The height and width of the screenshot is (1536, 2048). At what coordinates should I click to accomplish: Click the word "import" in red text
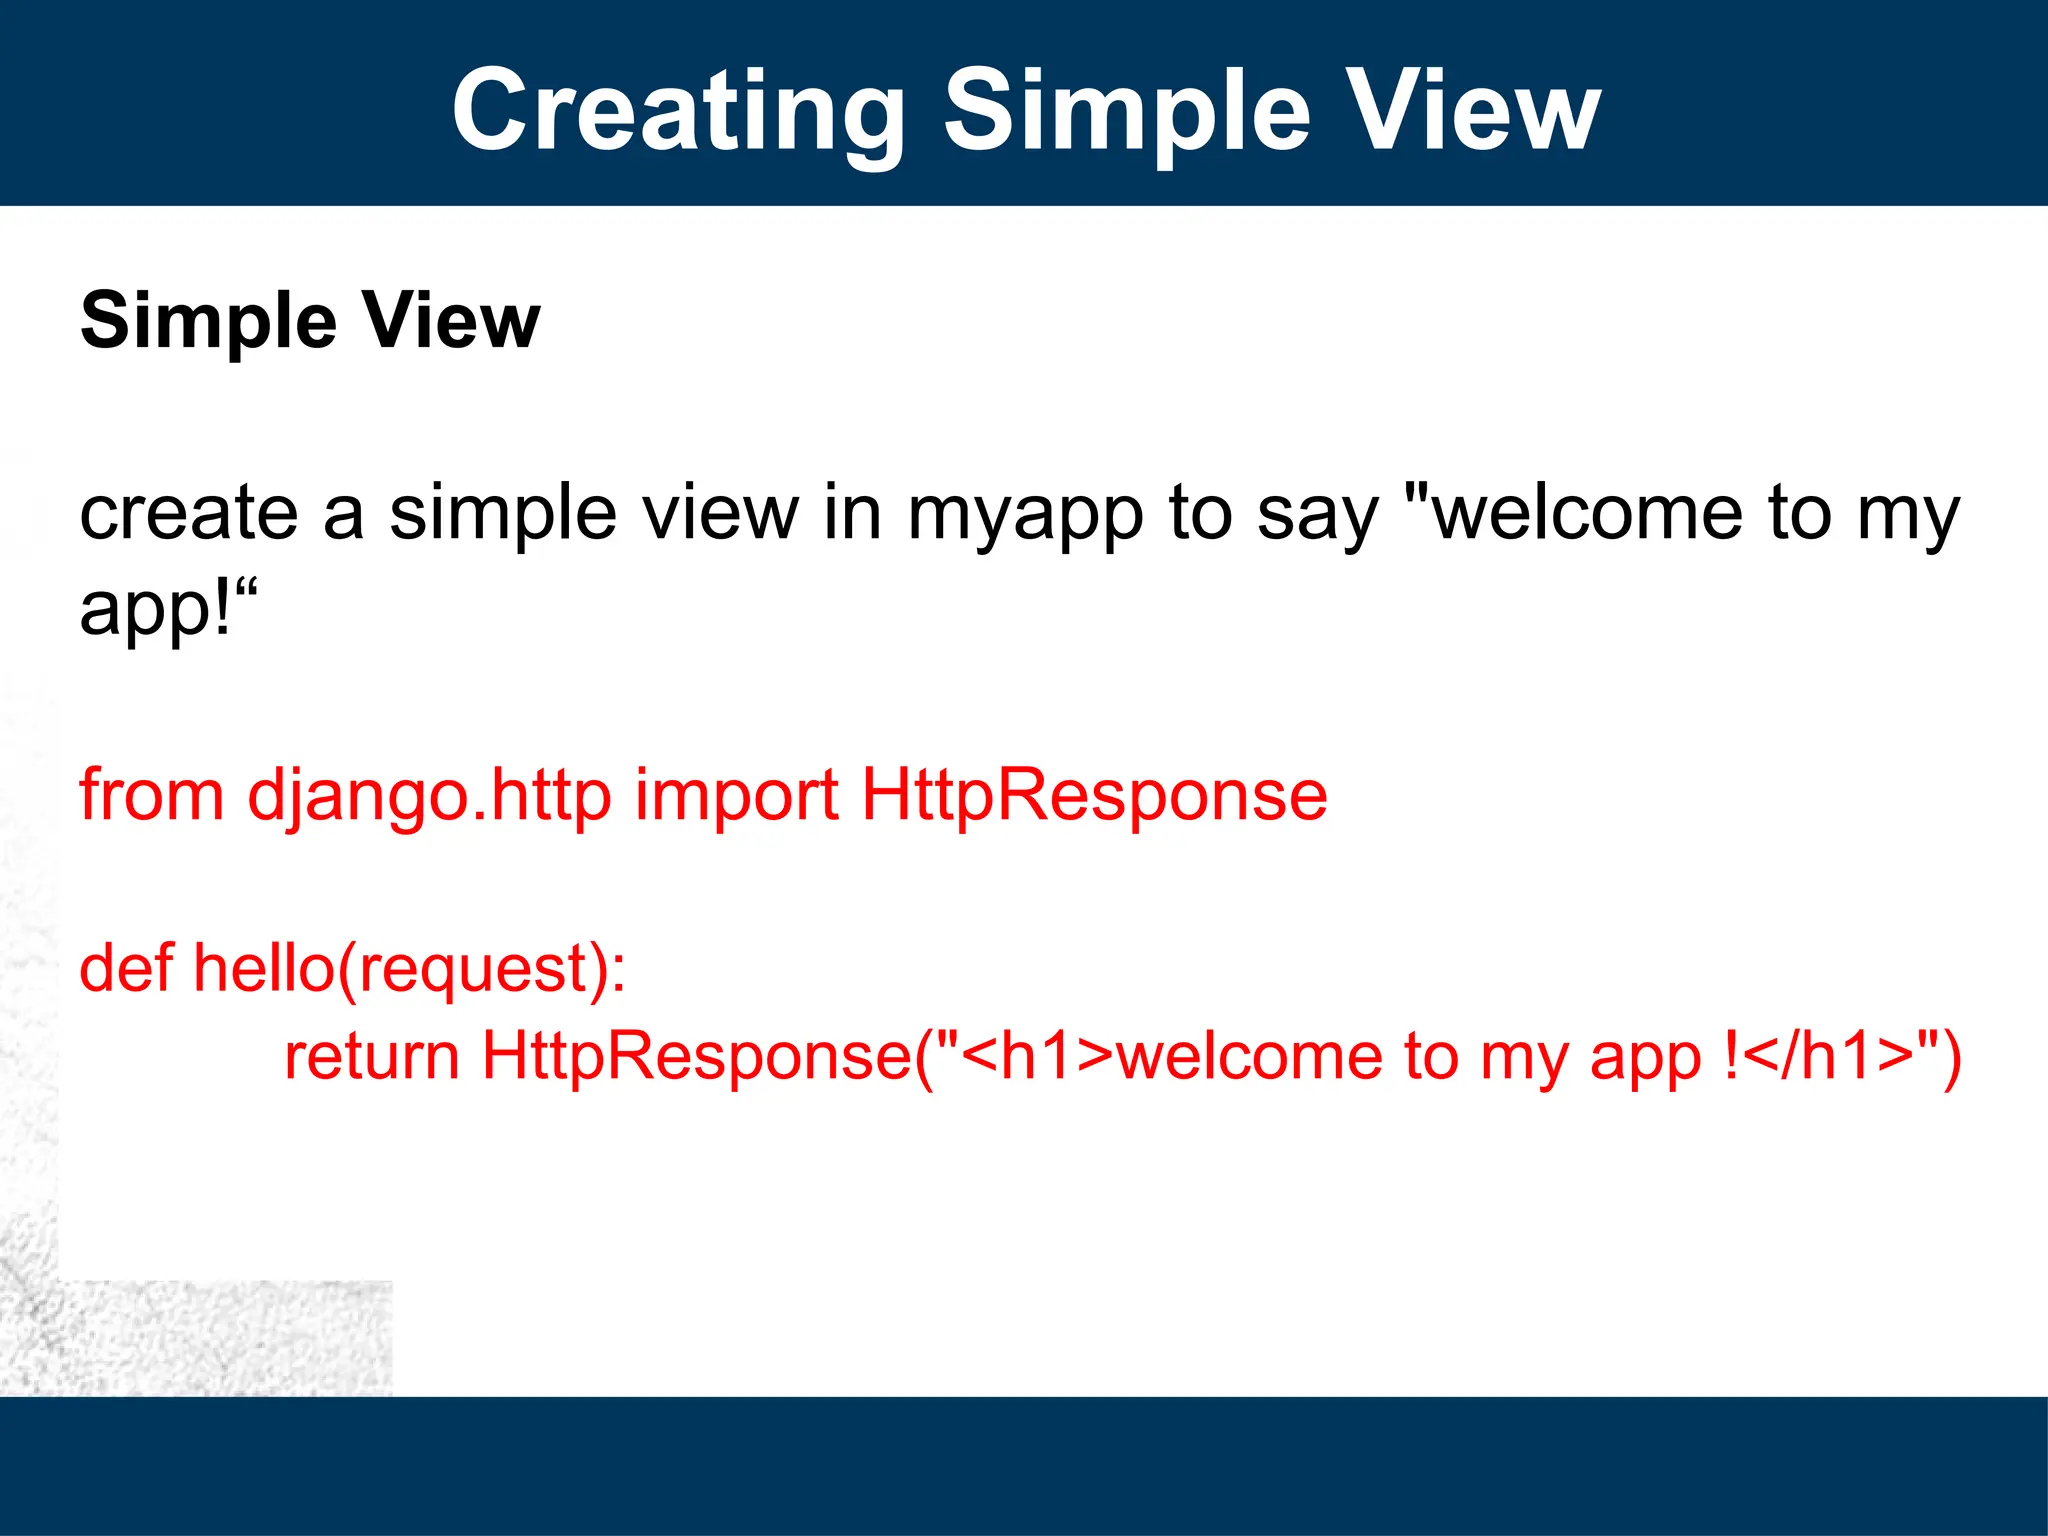click(736, 796)
